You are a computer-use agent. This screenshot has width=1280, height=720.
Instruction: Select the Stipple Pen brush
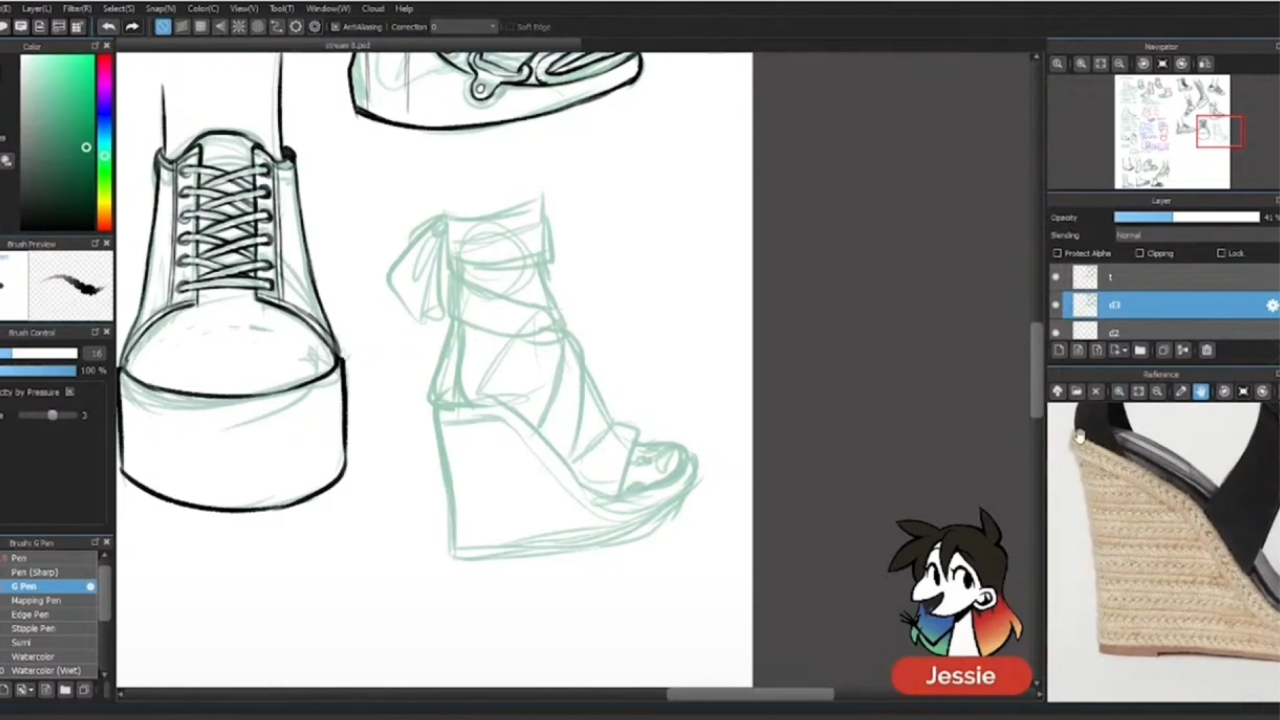point(49,628)
